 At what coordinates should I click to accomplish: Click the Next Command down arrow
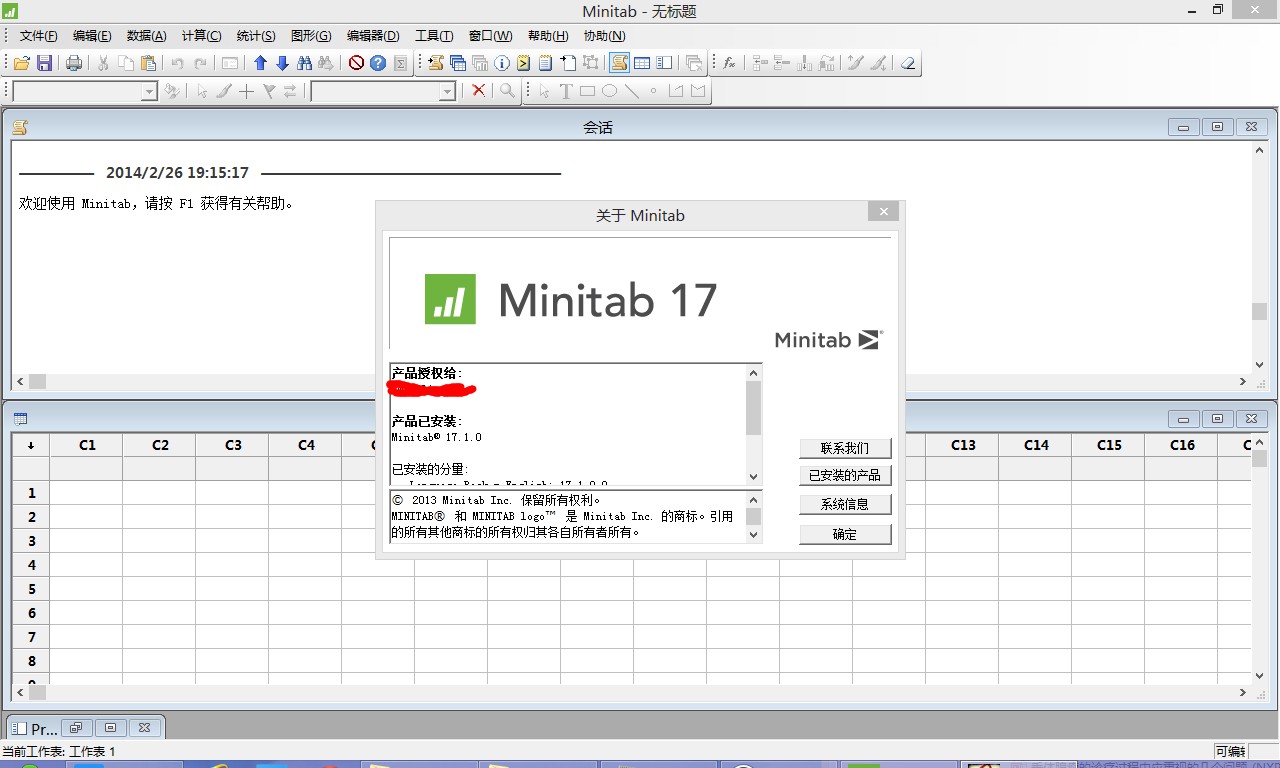click(282, 63)
